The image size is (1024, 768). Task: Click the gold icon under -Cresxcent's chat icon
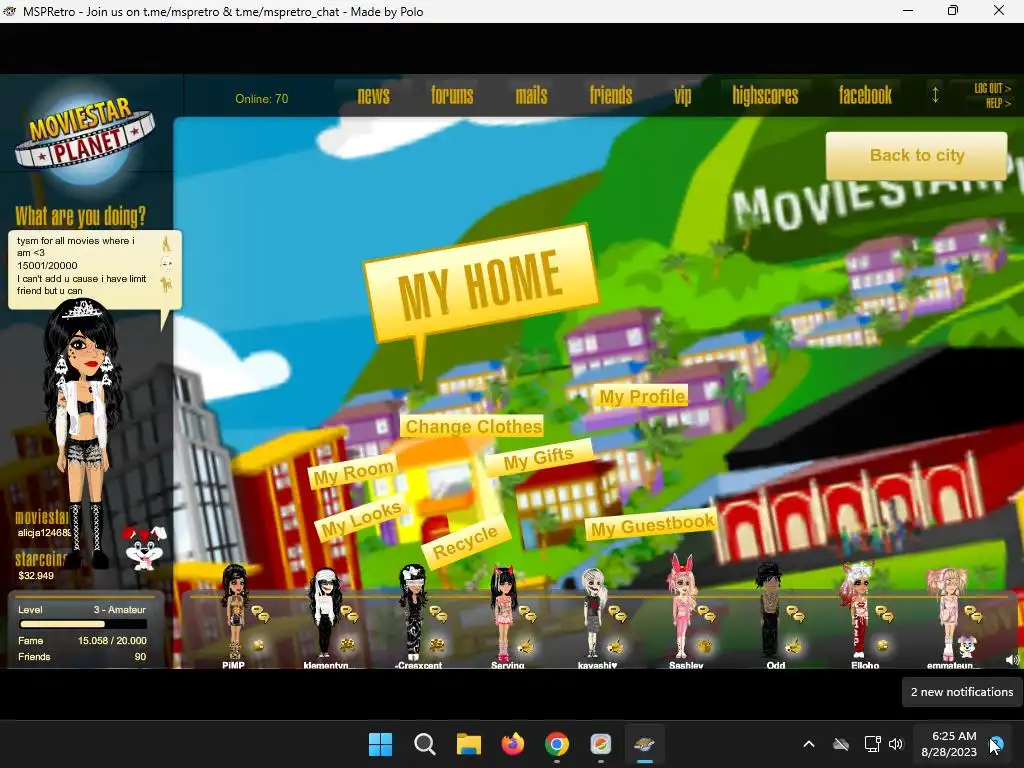(x=437, y=645)
